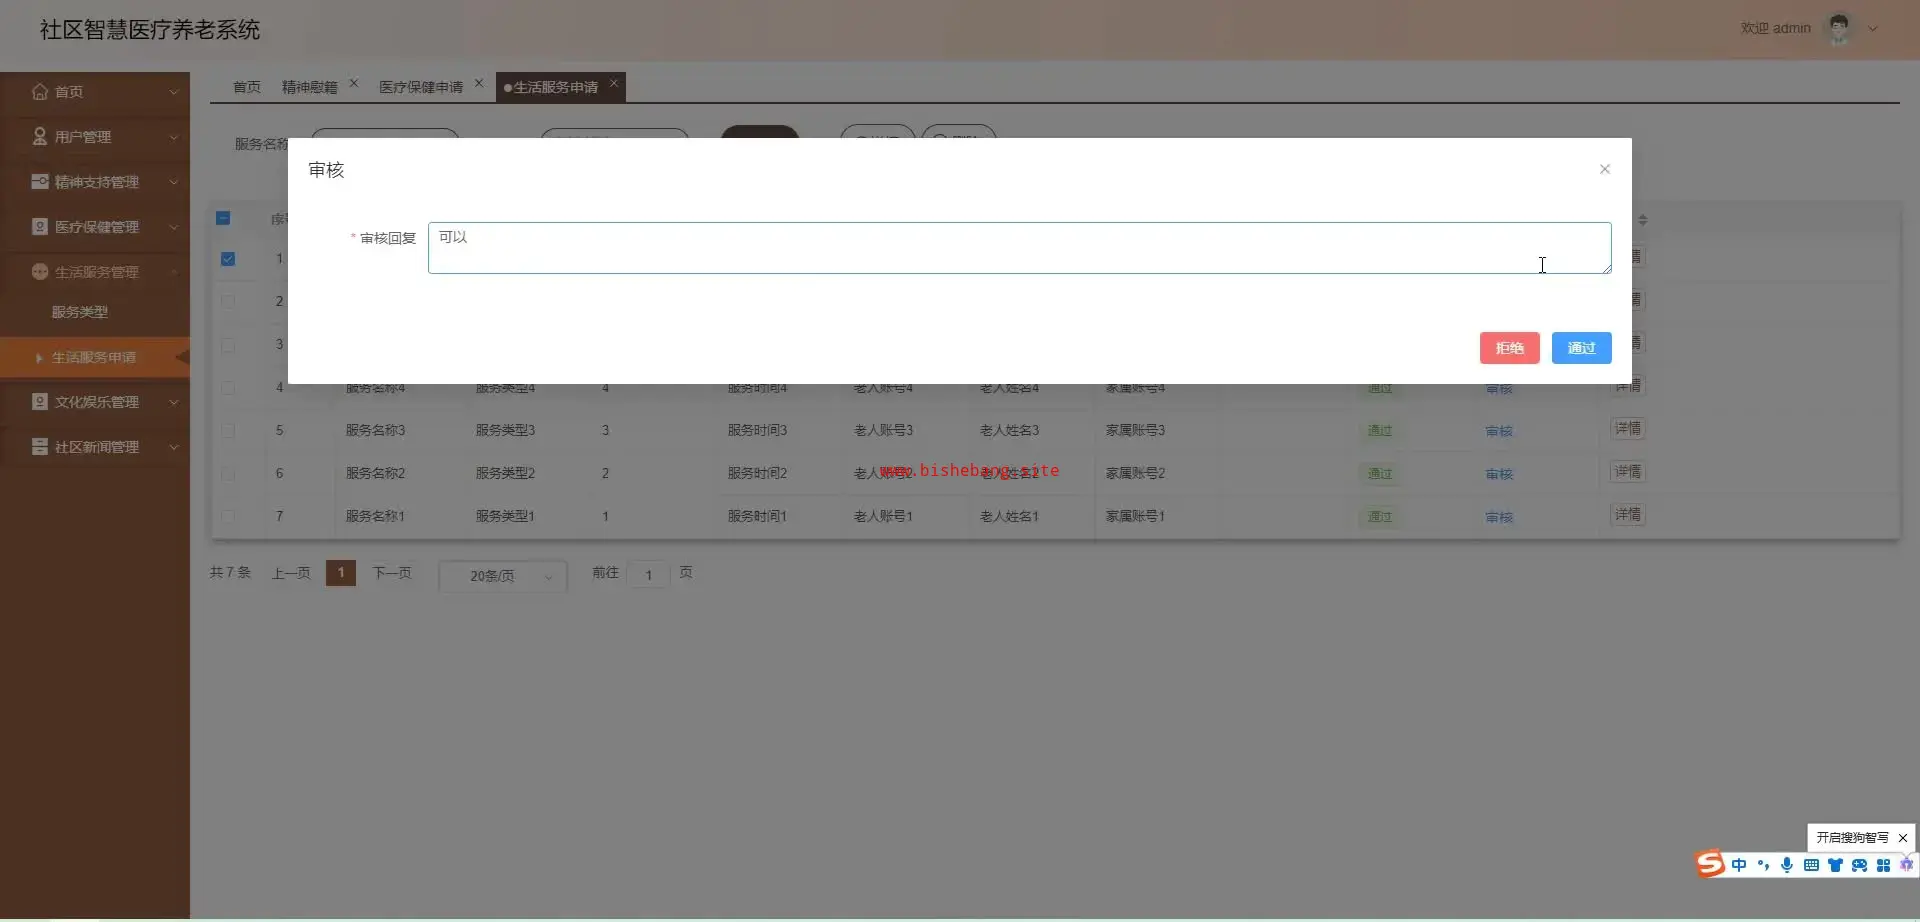
Task: Click the icon beside 医疗保健管理
Action: pos(40,227)
